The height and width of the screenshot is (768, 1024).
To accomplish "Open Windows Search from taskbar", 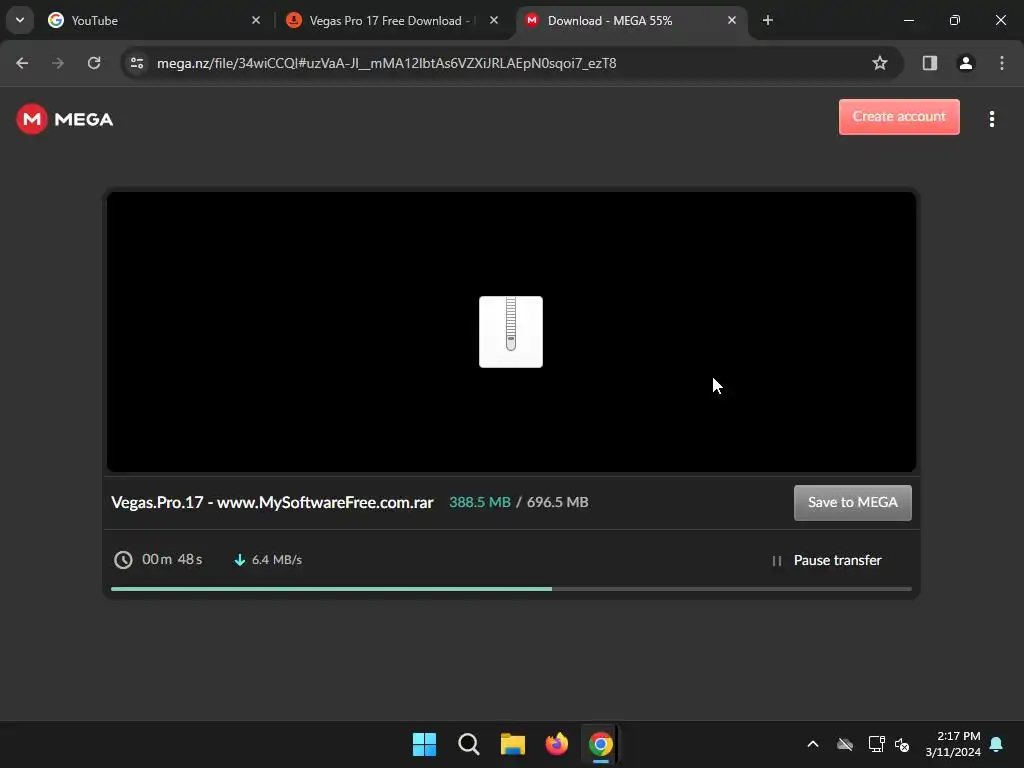I will [468, 744].
